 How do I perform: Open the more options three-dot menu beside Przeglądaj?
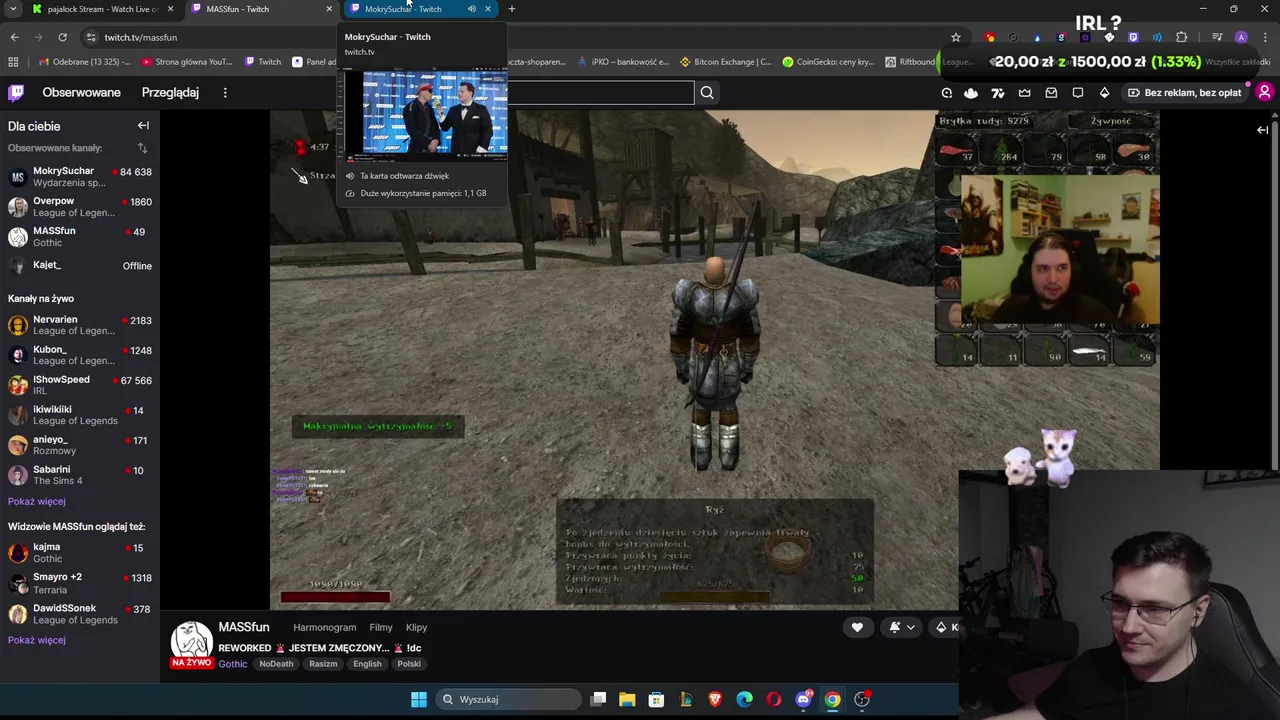coord(225,92)
